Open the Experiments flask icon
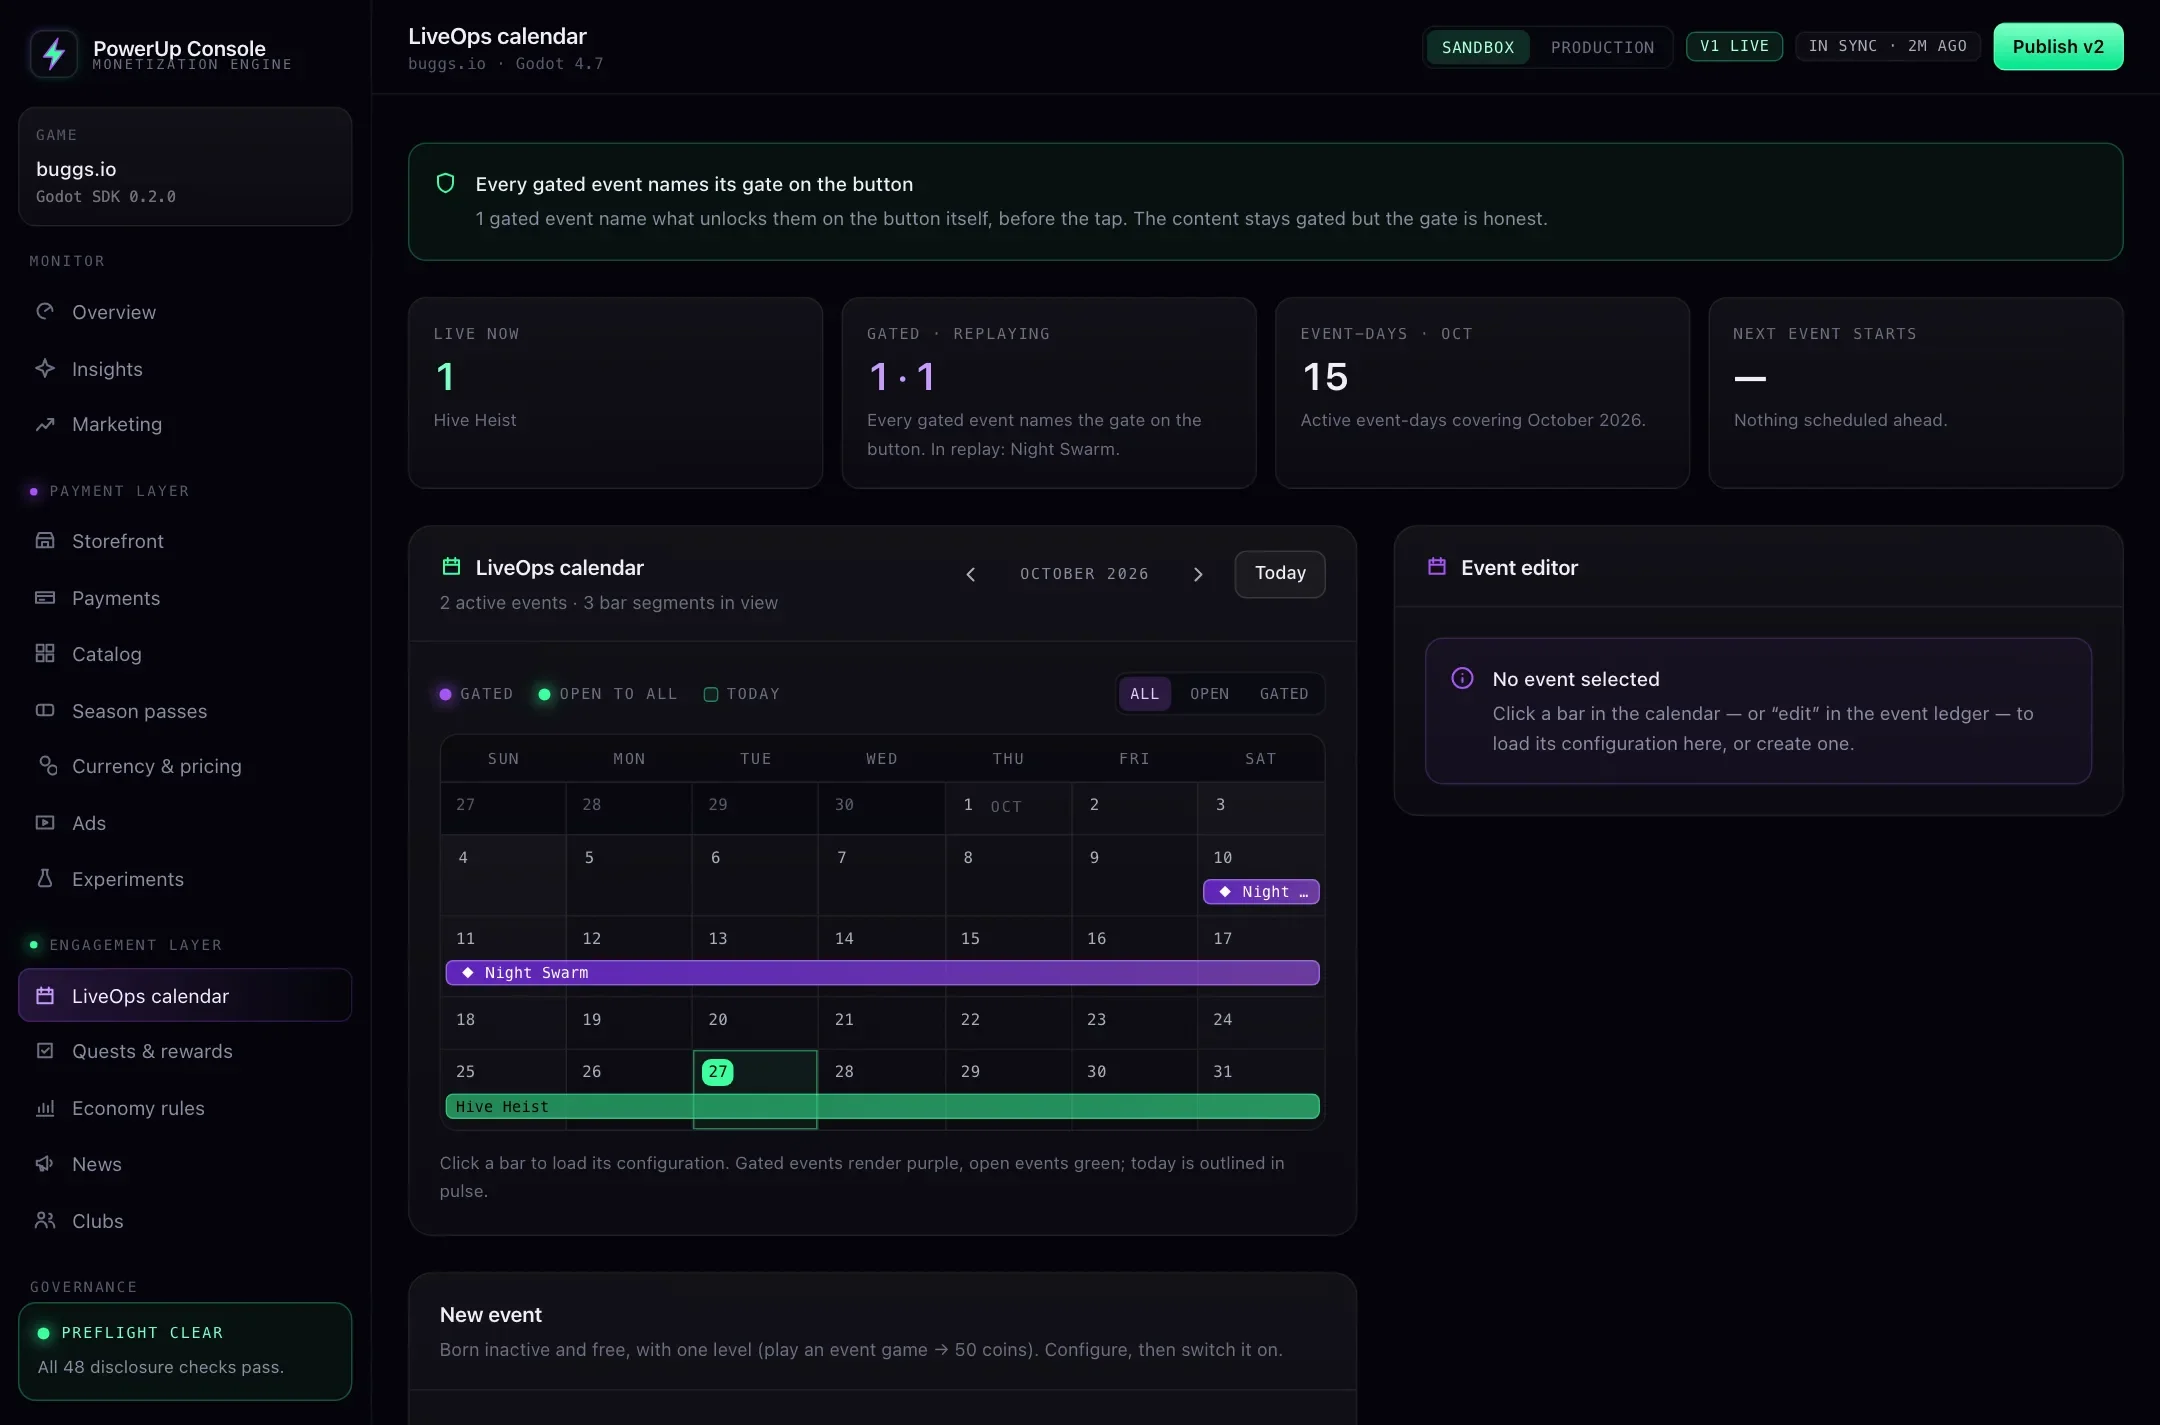2160x1425 pixels. tap(45, 878)
